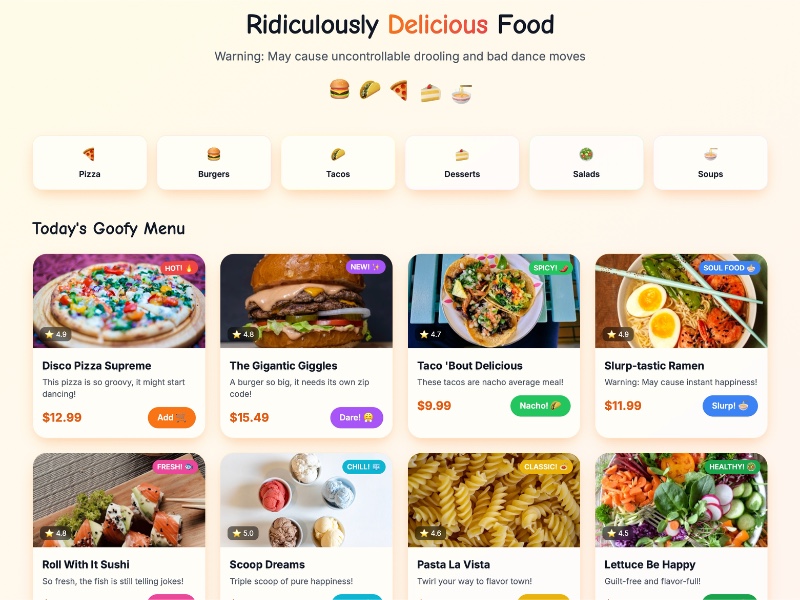Viewport: 800px width, 600px height.
Task: Click the green Nacho! button
Action: [x=540, y=406]
